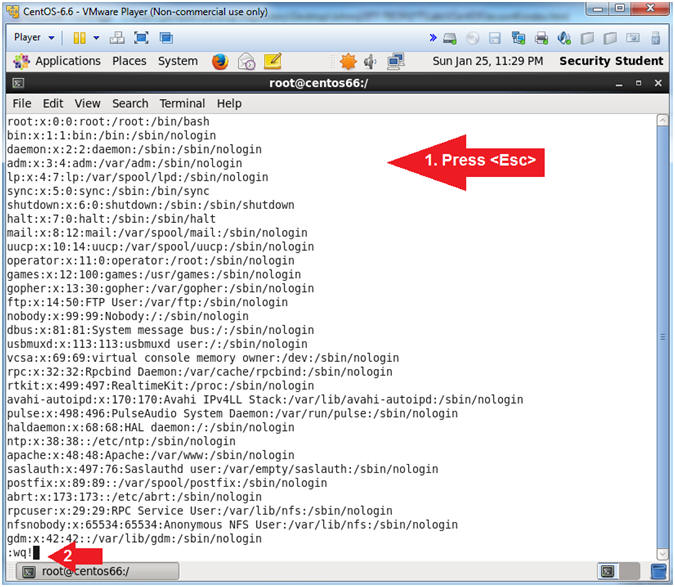Close the root@centos66 terminal window
This screenshot has width=675, height=587.
coord(658,83)
